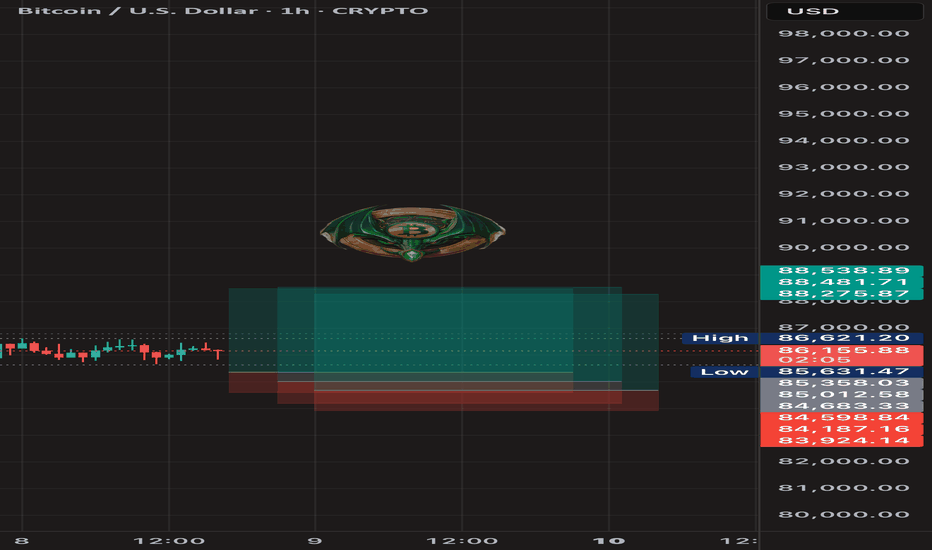Click the current price tag 86,155.88

coord(843,350)
